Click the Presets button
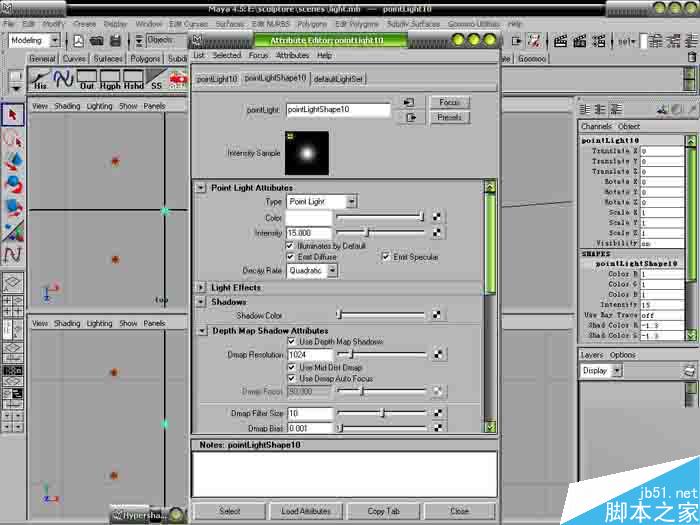 pyautogui.click(x=450, y=117)
